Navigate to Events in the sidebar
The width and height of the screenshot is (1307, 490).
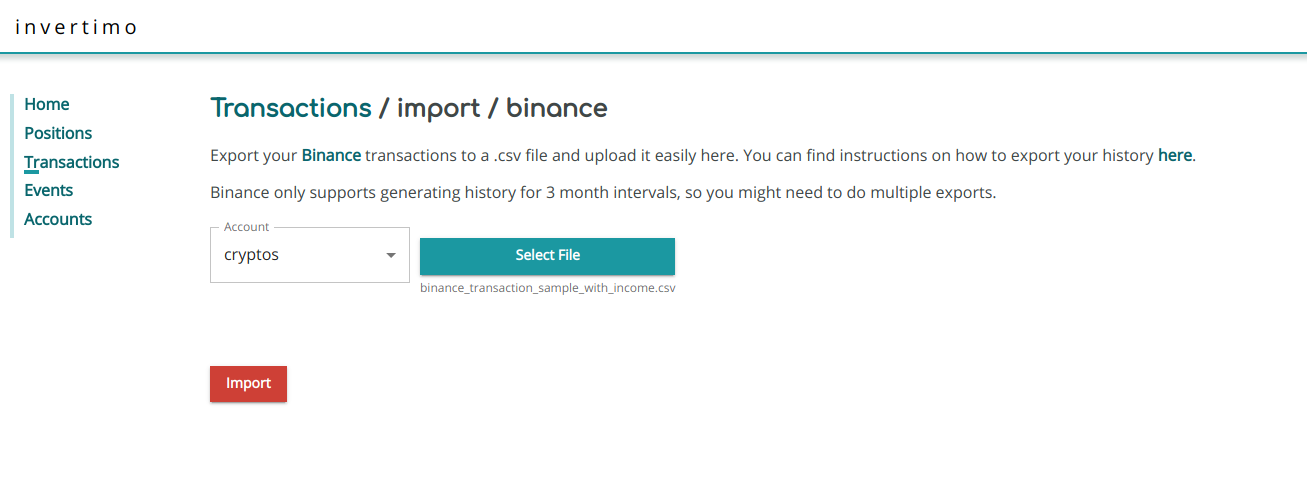click(x=49, y=190)
